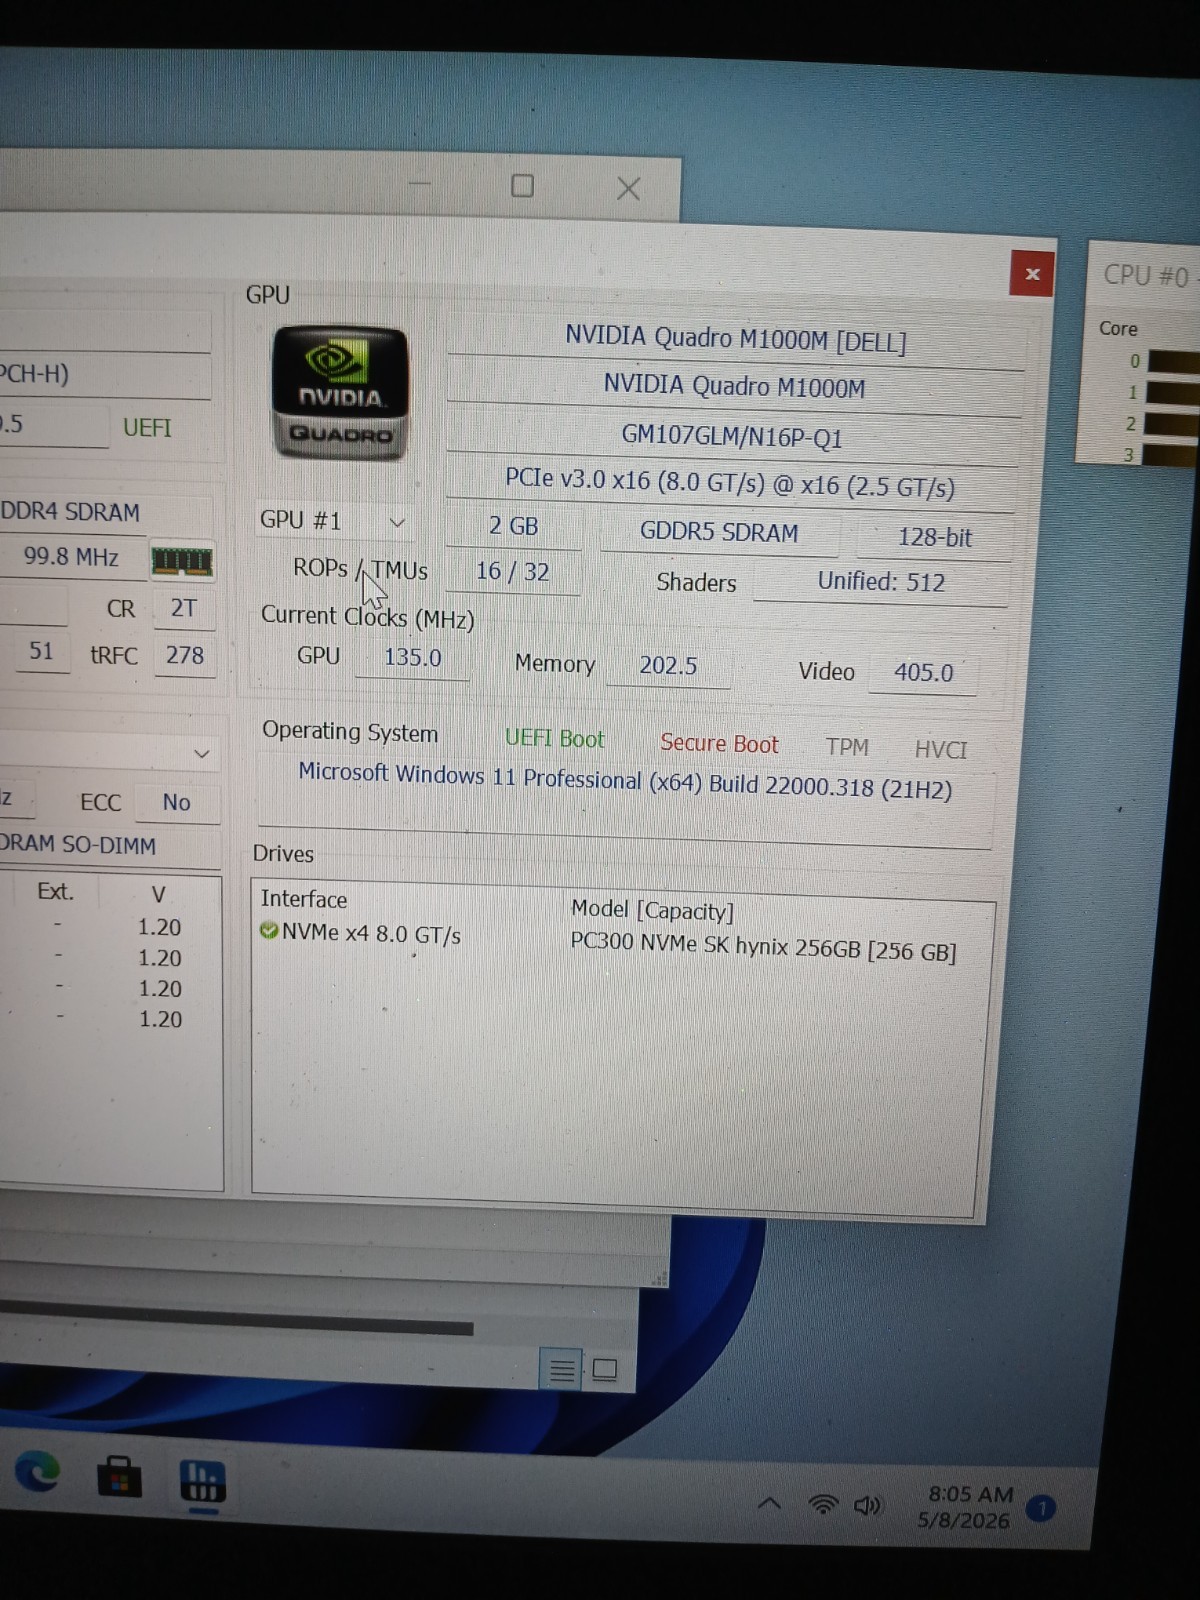The height and width of the screenshot is (1600, 1200).
Task: Click the Windows 11 Professional build text
Action: tap(625, 781)
